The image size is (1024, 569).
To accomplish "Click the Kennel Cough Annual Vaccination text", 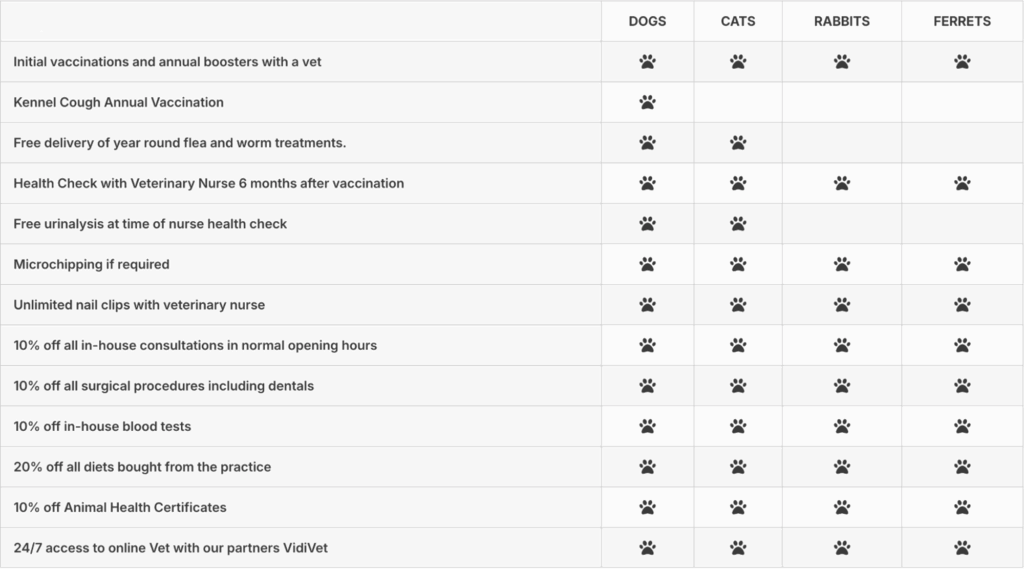I will [118, 102].
